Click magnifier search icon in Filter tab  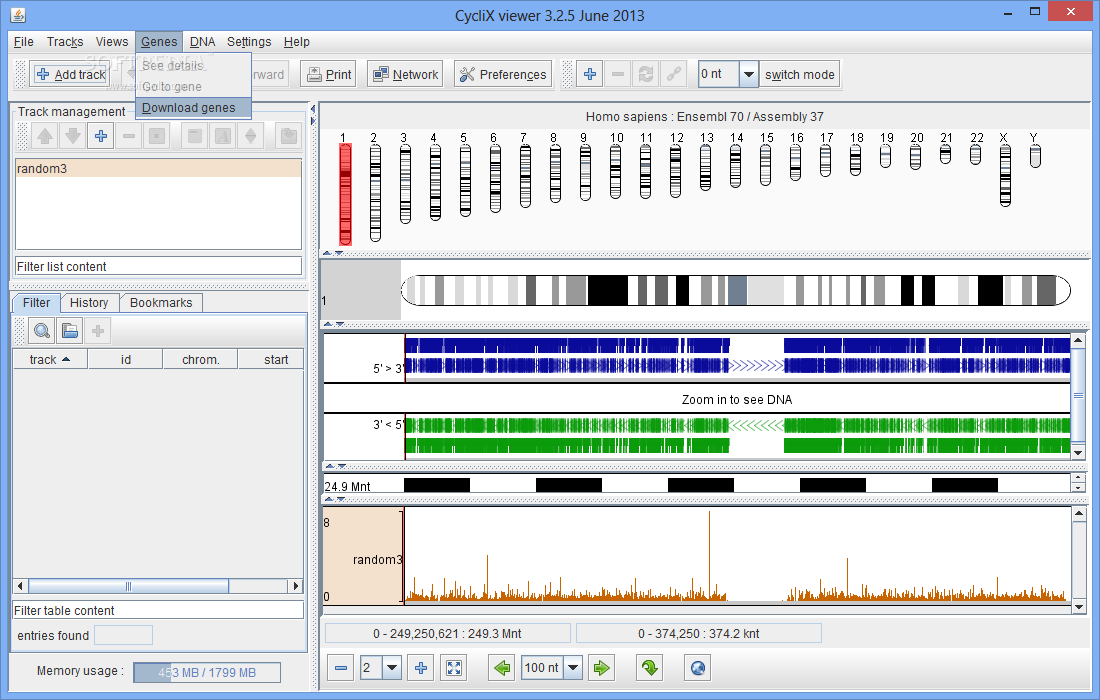click(42, 330)
